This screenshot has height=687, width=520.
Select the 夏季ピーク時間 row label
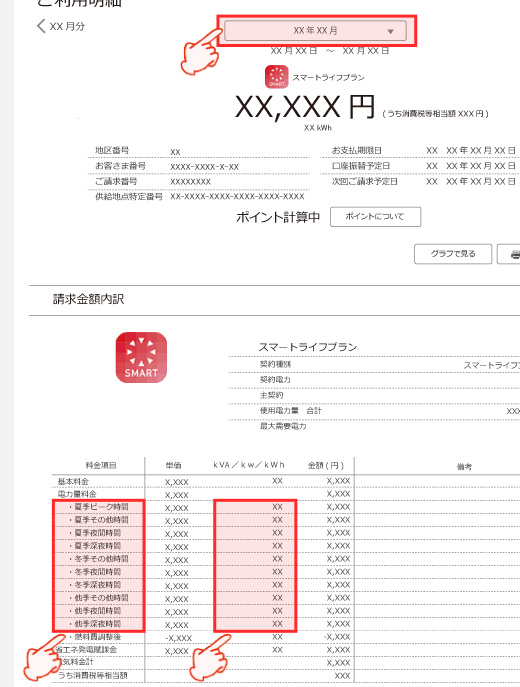(99, 507)
